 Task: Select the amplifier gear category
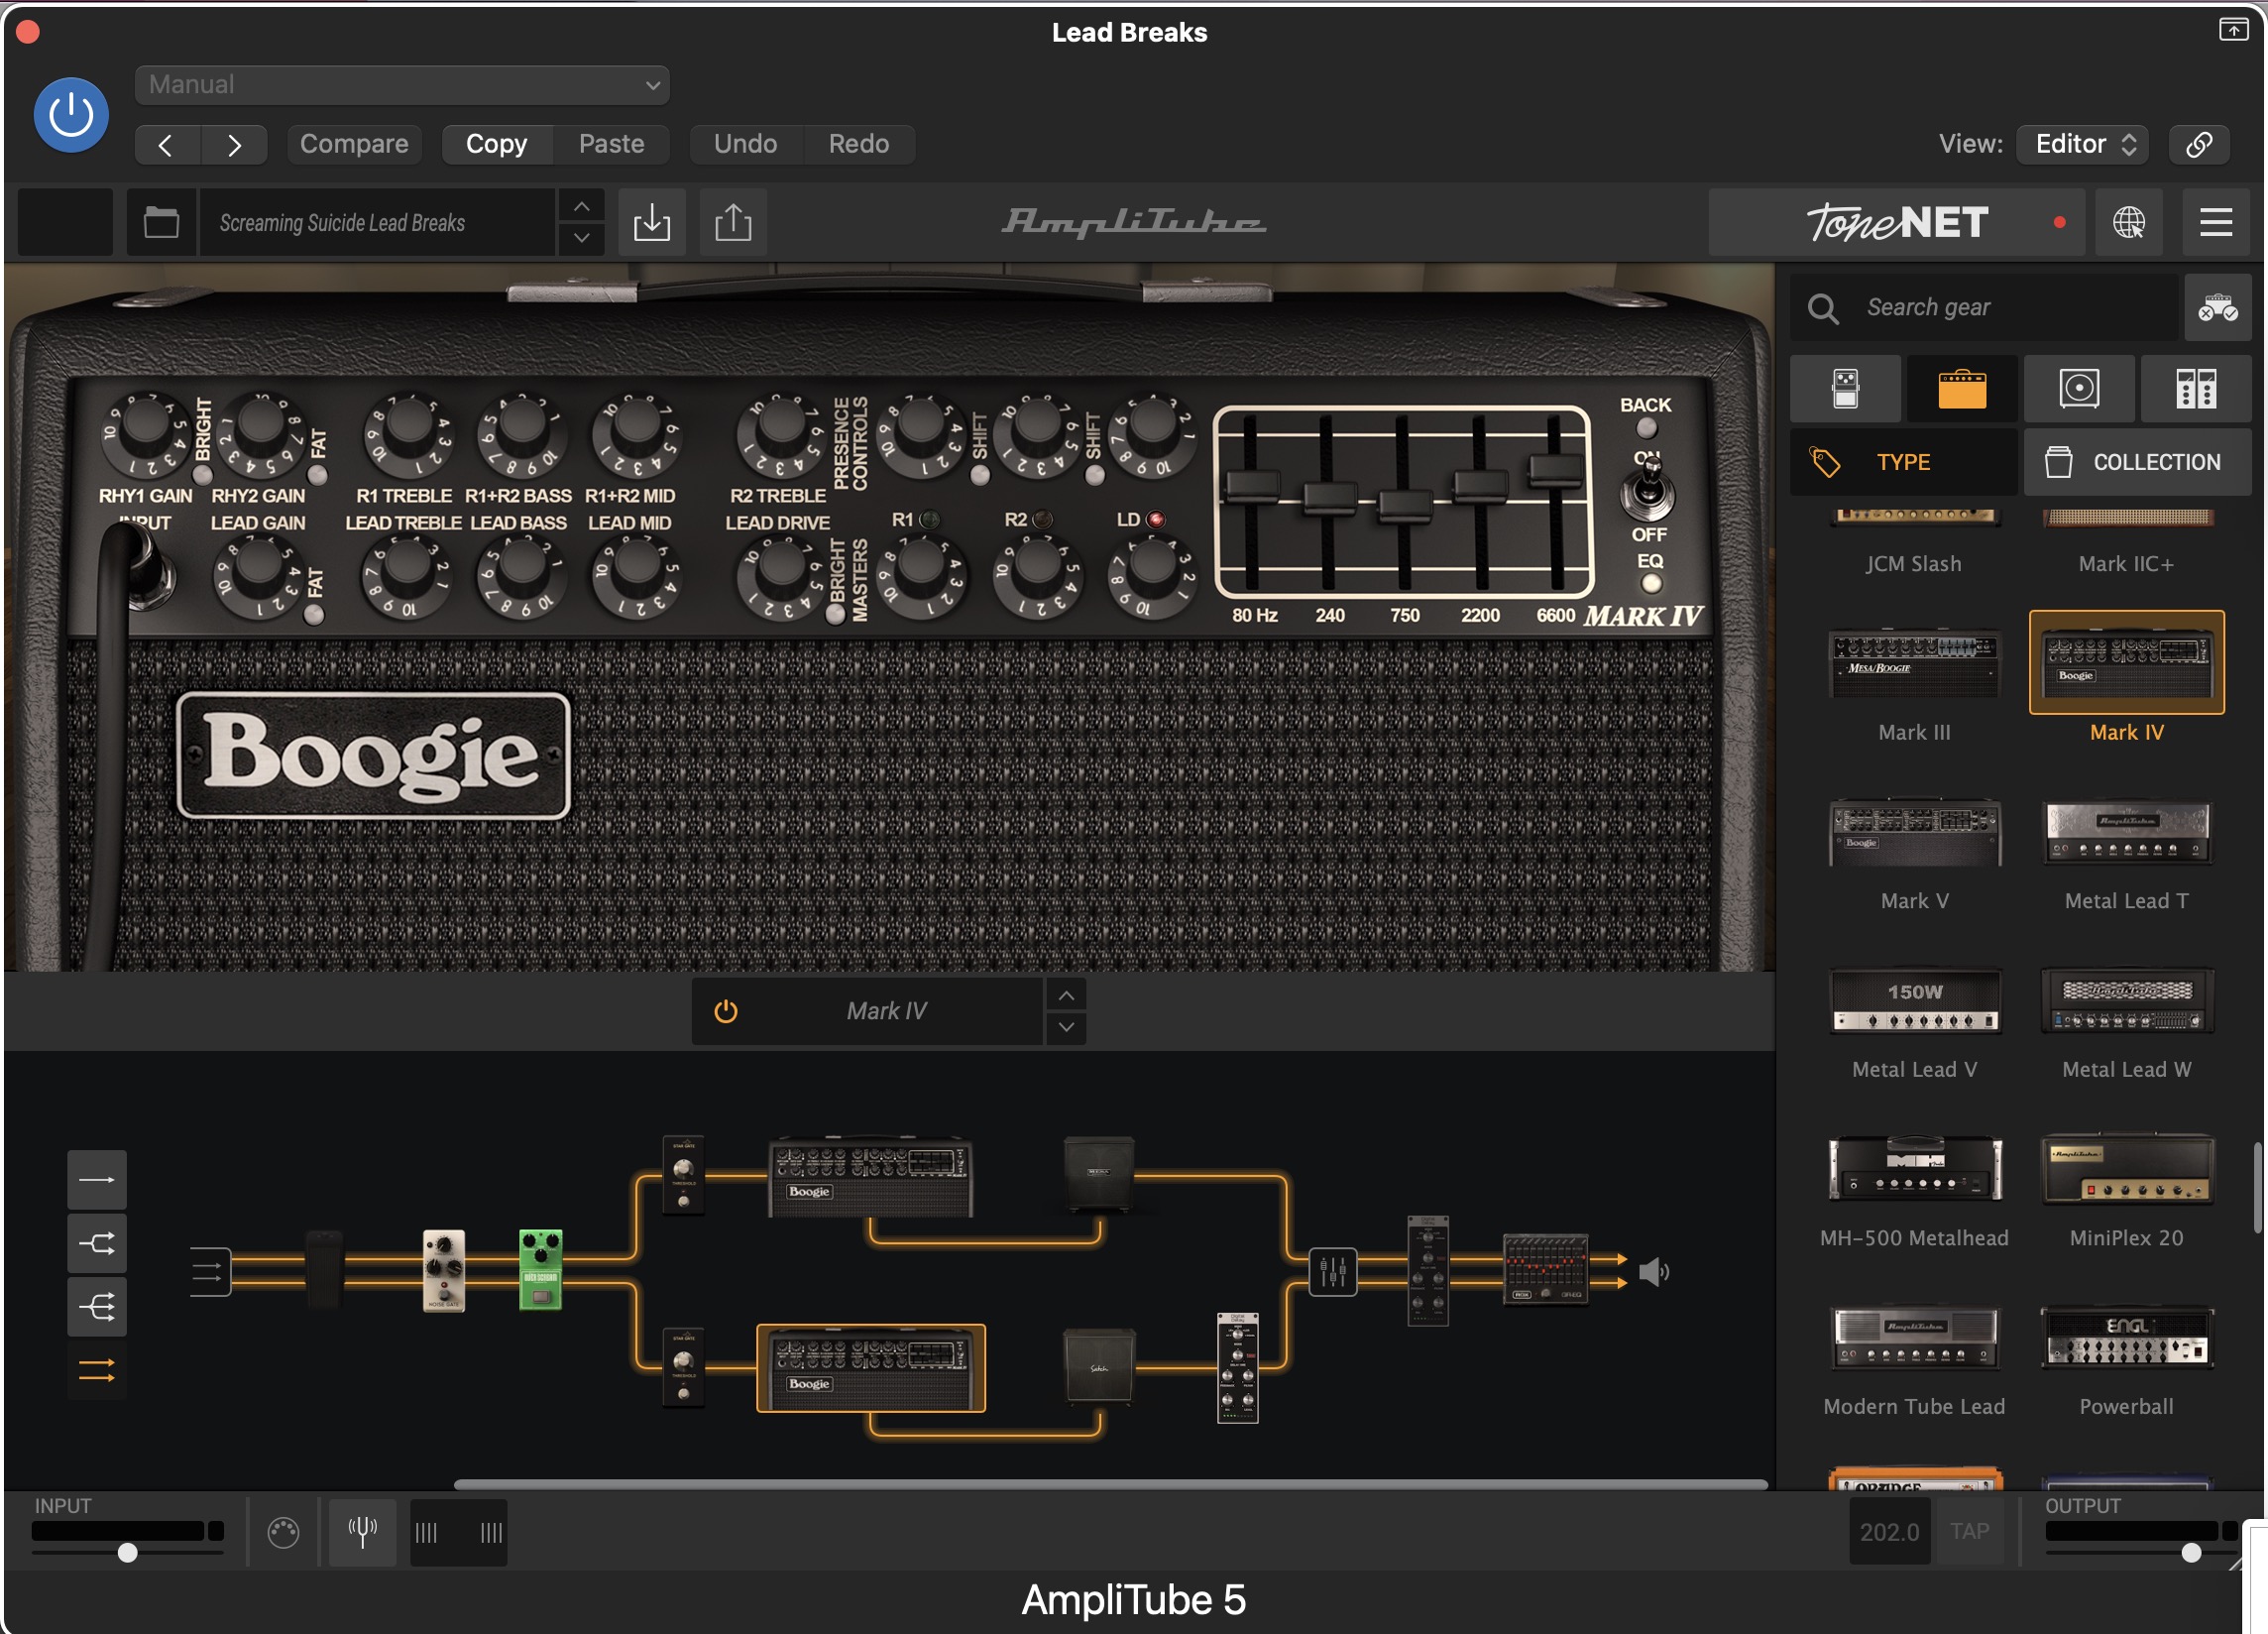tap(1963, 389)
